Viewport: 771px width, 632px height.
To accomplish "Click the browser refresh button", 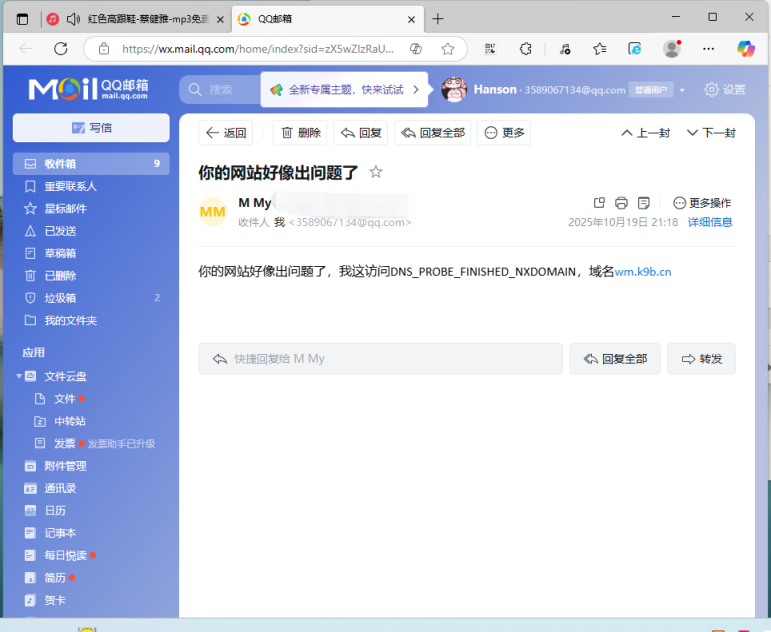I will click(x=60, y=49).
